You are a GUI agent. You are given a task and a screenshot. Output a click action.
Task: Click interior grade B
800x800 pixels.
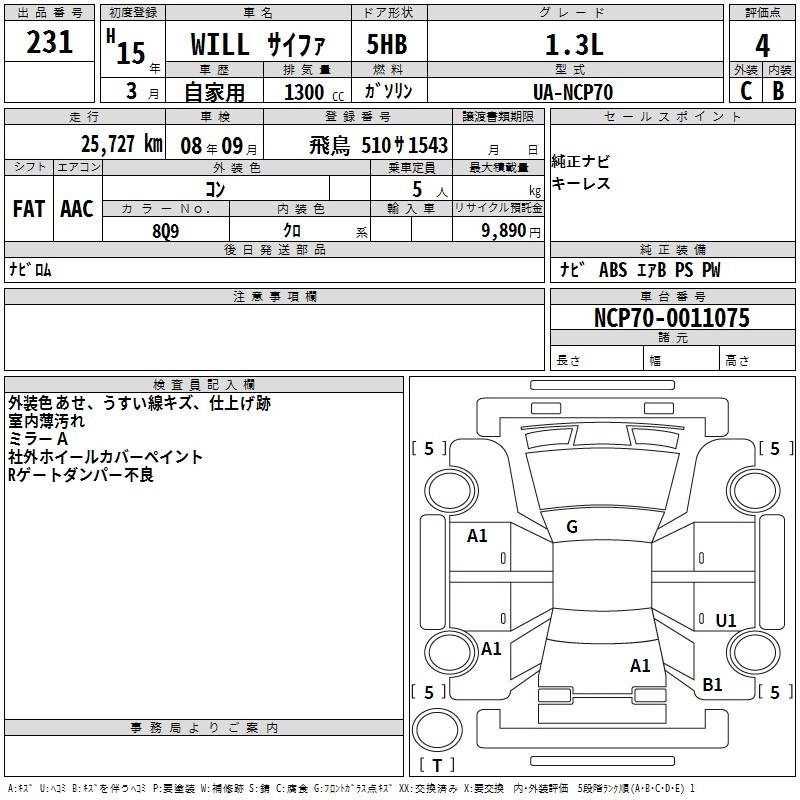point(778,91)
